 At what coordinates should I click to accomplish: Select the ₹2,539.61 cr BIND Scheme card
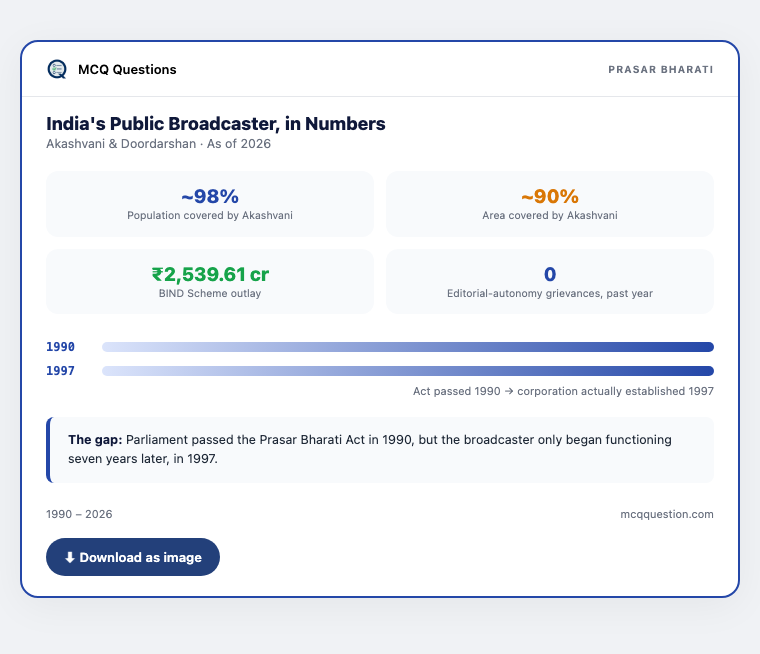[210, 281]
